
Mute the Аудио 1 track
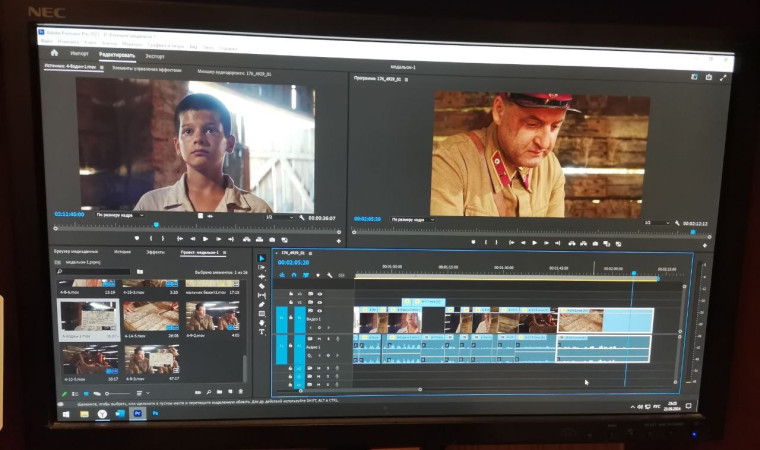pyautogui.click(x=319, y=338)
